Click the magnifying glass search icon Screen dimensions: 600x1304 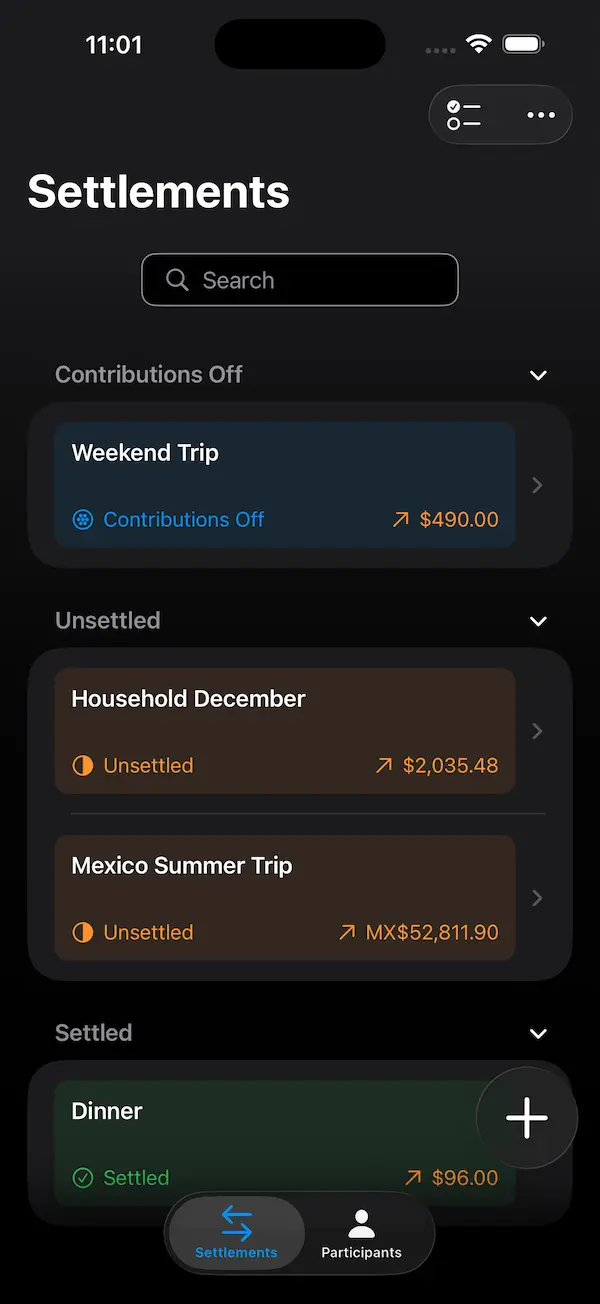pos(177,280)
